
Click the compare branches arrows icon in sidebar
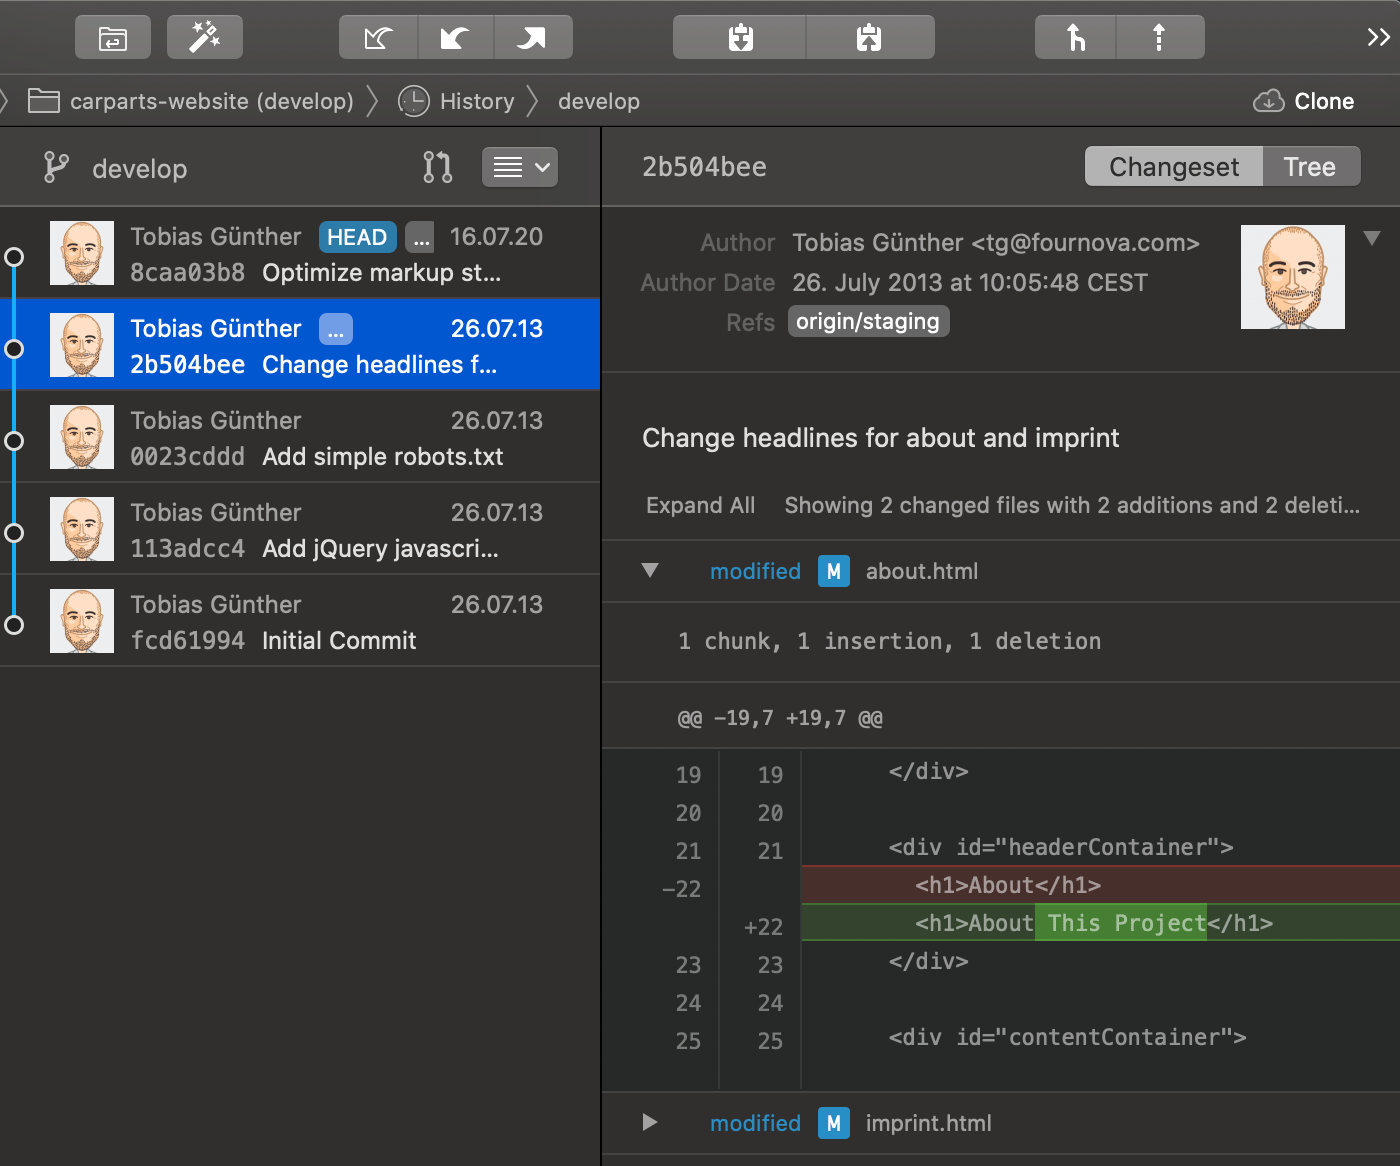pos(437,167)
